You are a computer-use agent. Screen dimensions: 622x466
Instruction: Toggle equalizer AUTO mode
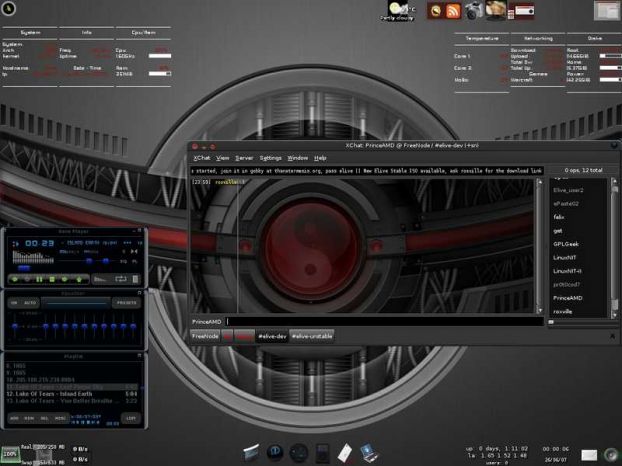coord(30,303)
